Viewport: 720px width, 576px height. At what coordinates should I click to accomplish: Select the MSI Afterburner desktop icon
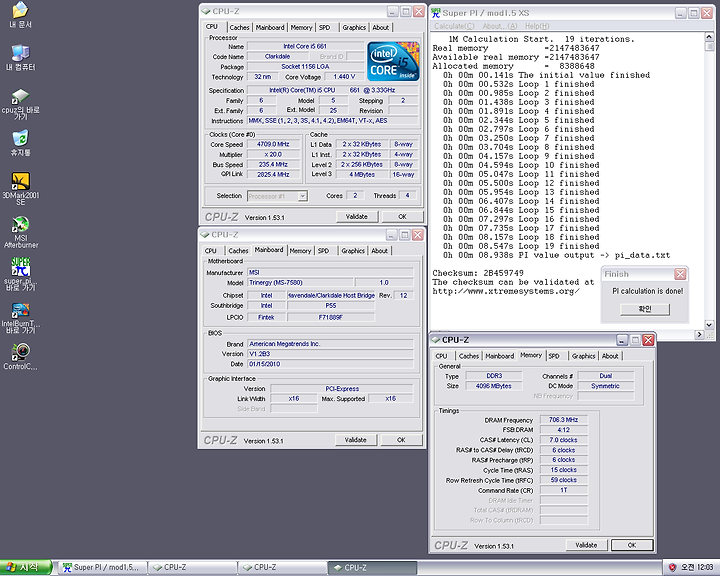[x=20, y=232]
